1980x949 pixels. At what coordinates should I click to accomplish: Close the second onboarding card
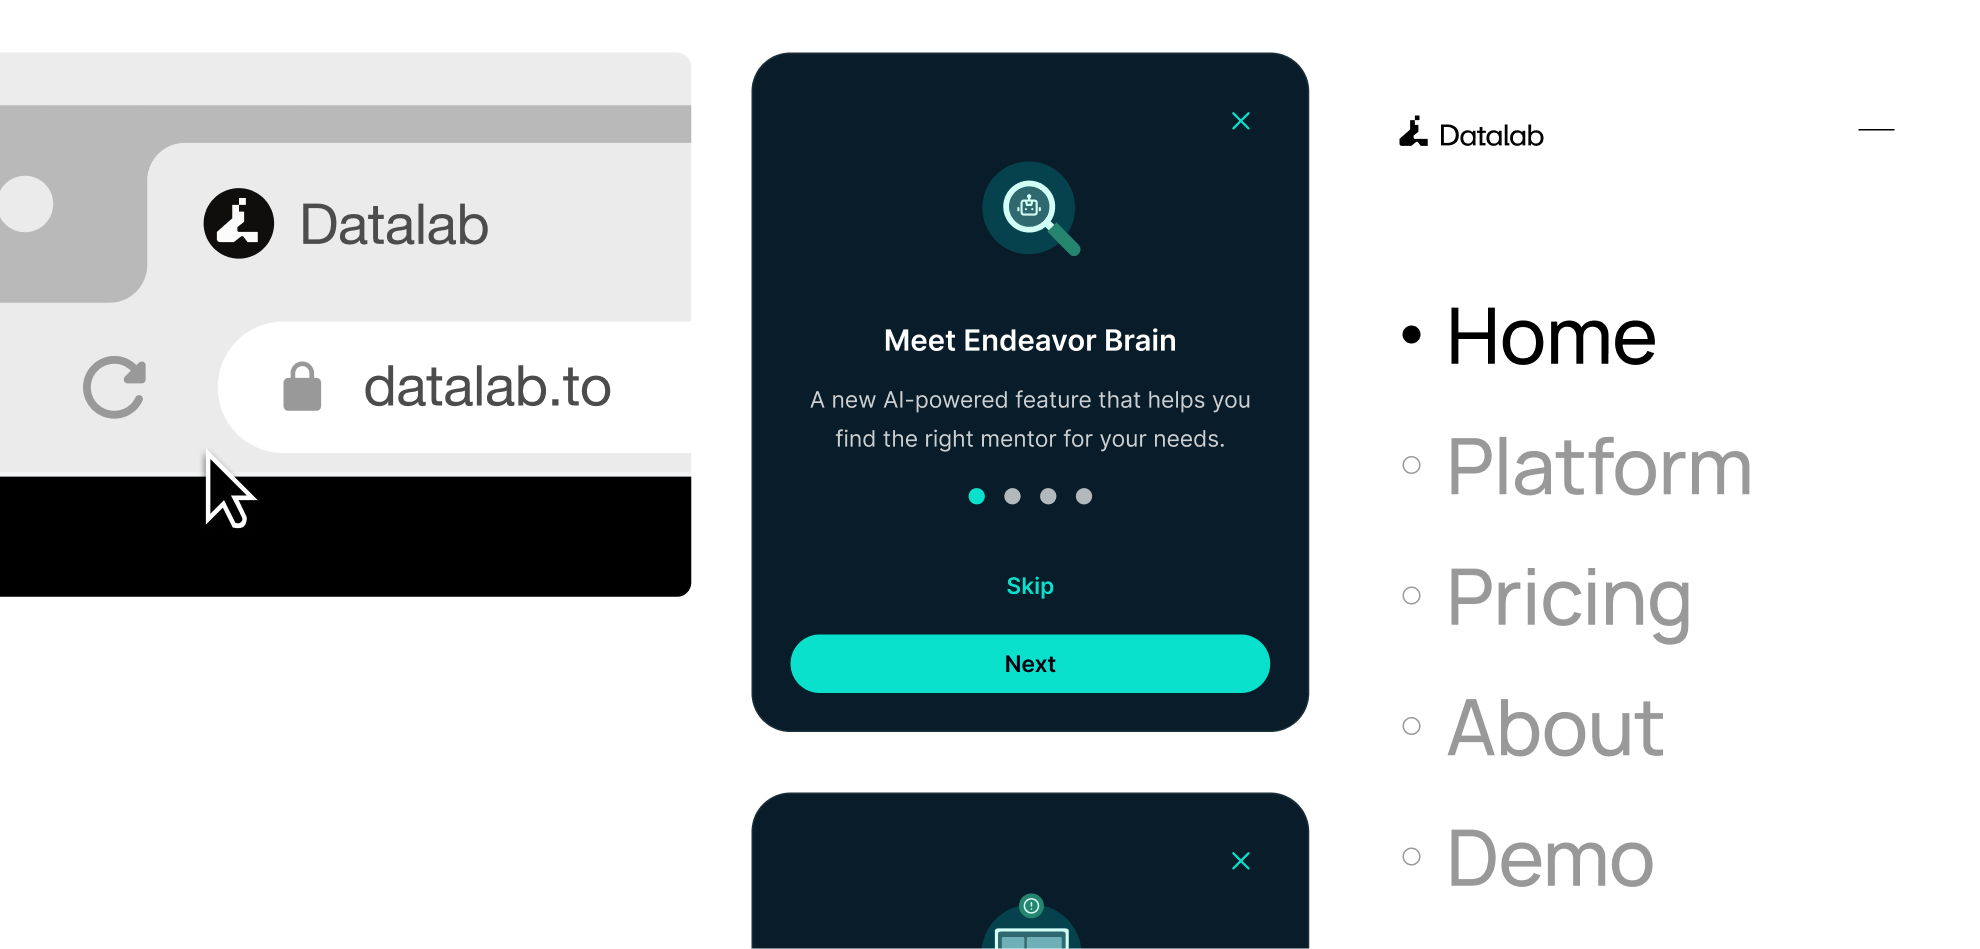click(x=1241, y=861)
